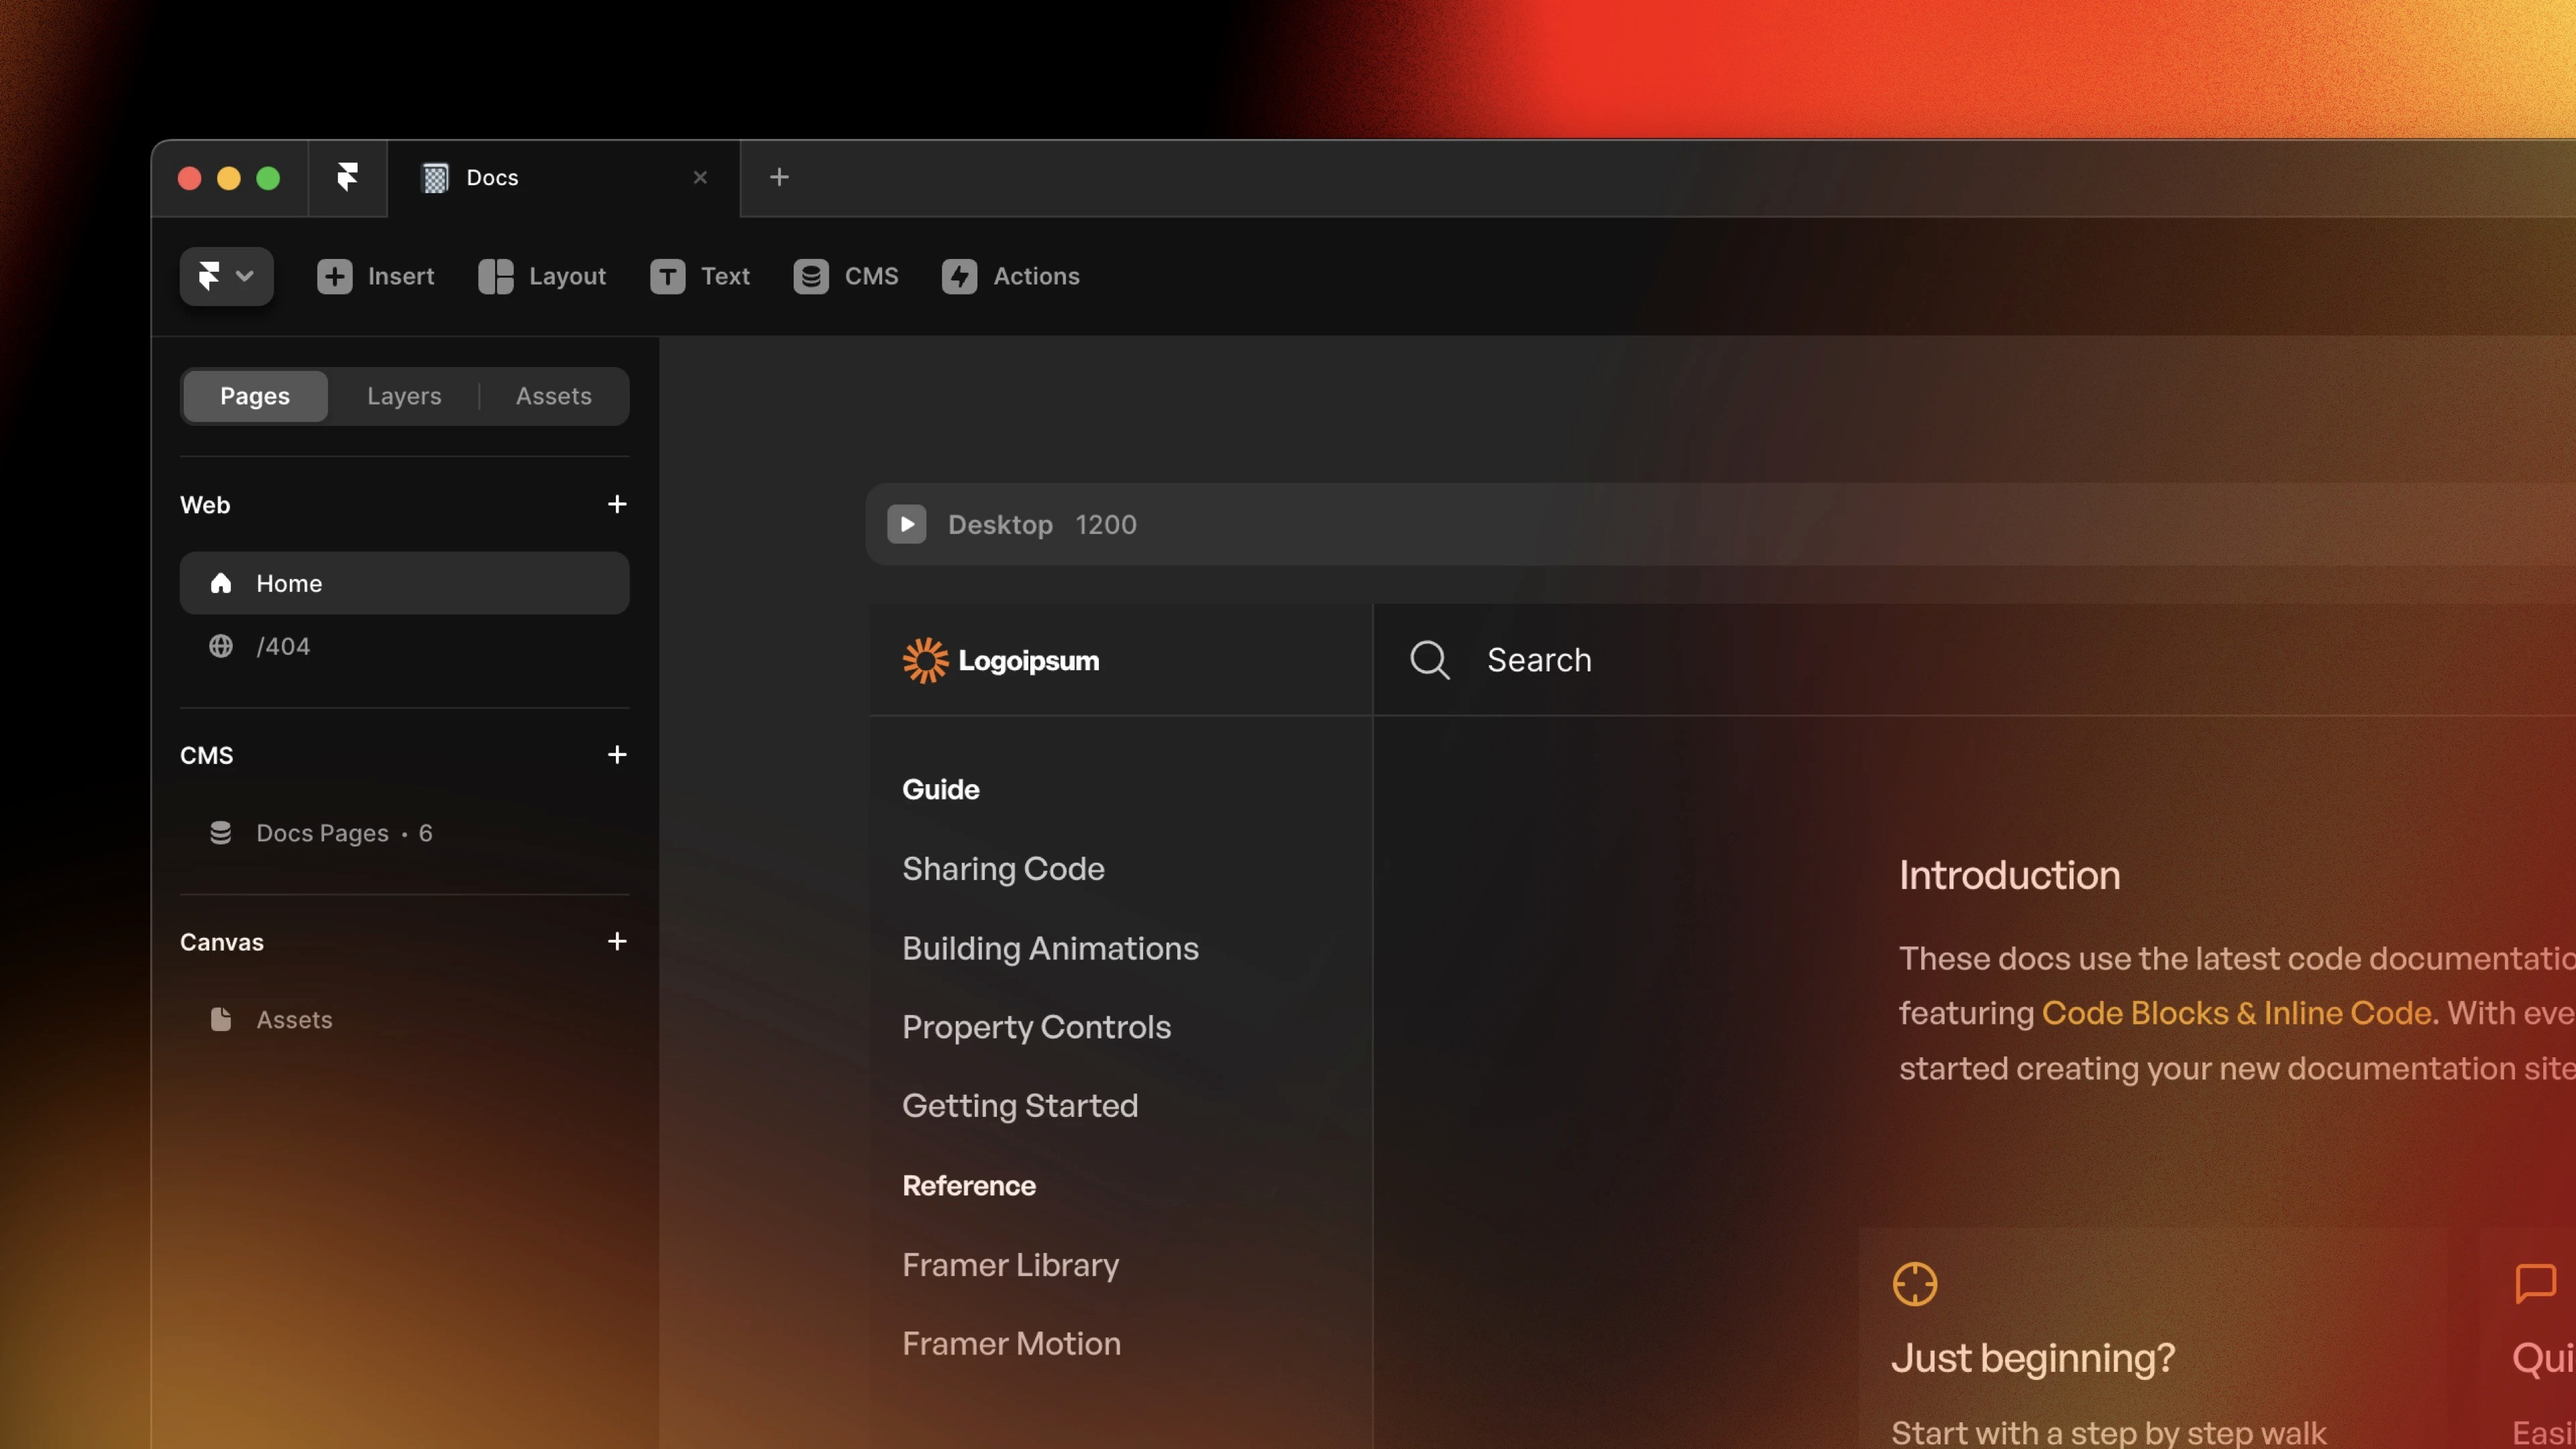Open the Property Controls doc link
The width and height of the screenshot is (2576, 1449).
(x=1036, y=1027)
